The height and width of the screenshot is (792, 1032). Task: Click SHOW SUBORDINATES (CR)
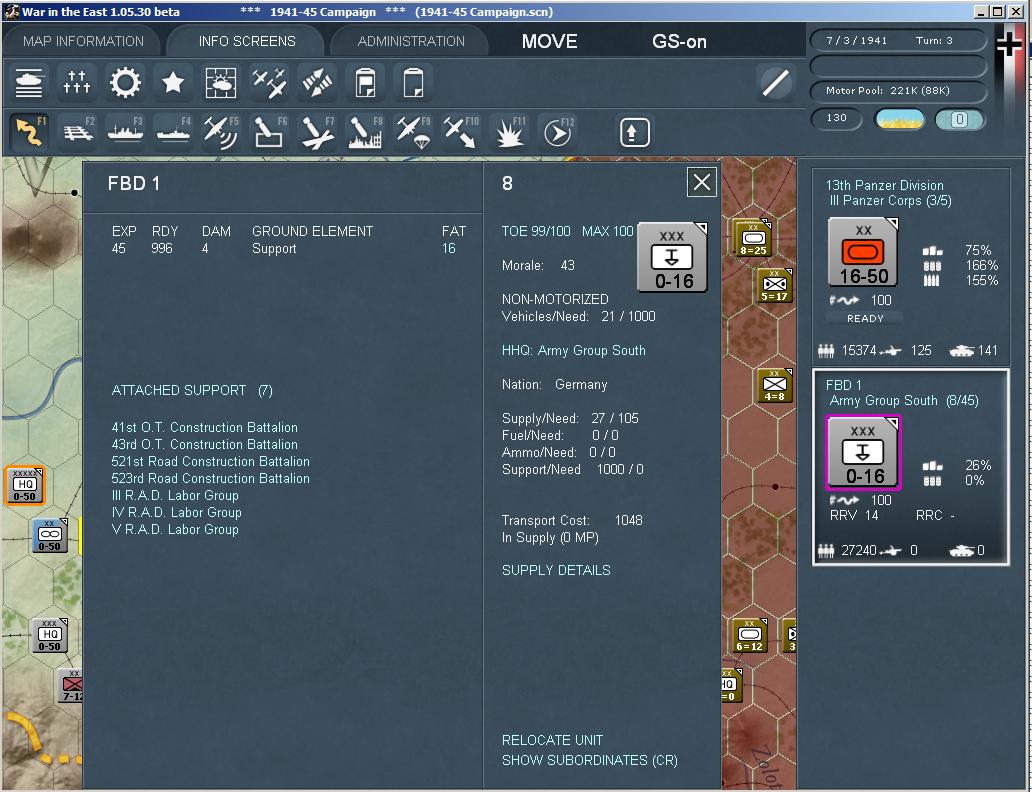pyautogui.click(x=590, y=760)
